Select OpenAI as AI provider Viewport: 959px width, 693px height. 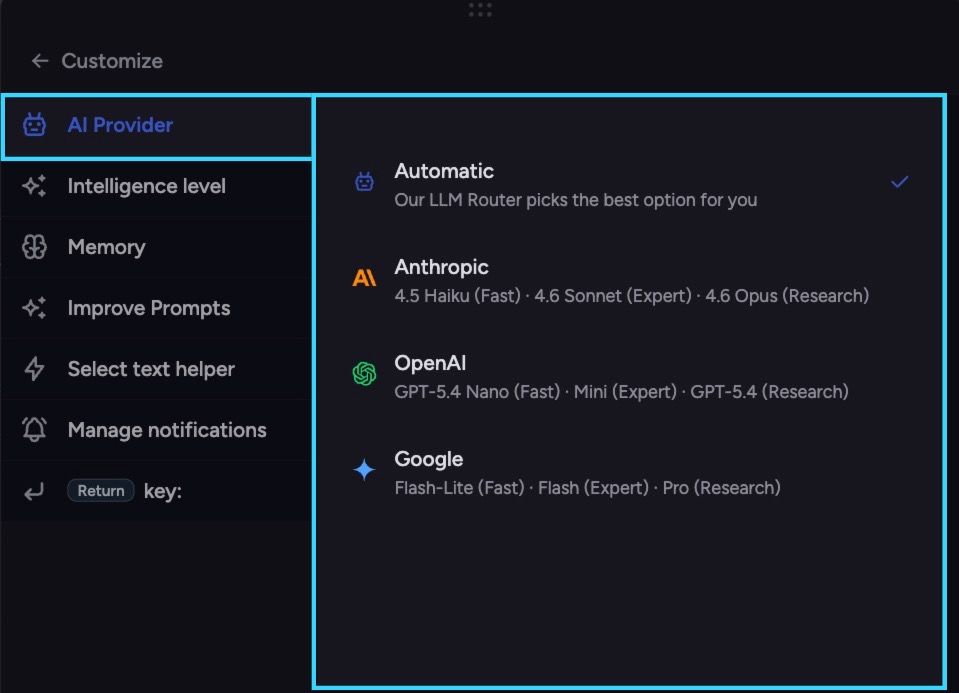click(x=630, y=377)
